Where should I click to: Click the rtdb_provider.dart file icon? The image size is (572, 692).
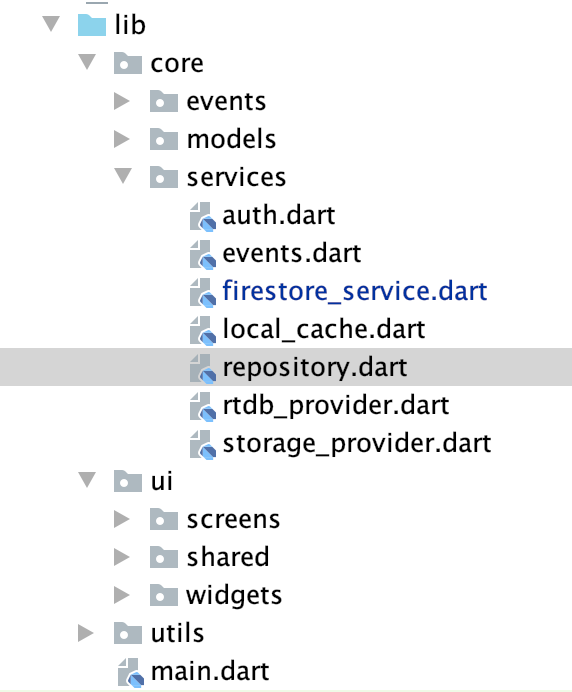pyautogui.click(x=203, y=406)
